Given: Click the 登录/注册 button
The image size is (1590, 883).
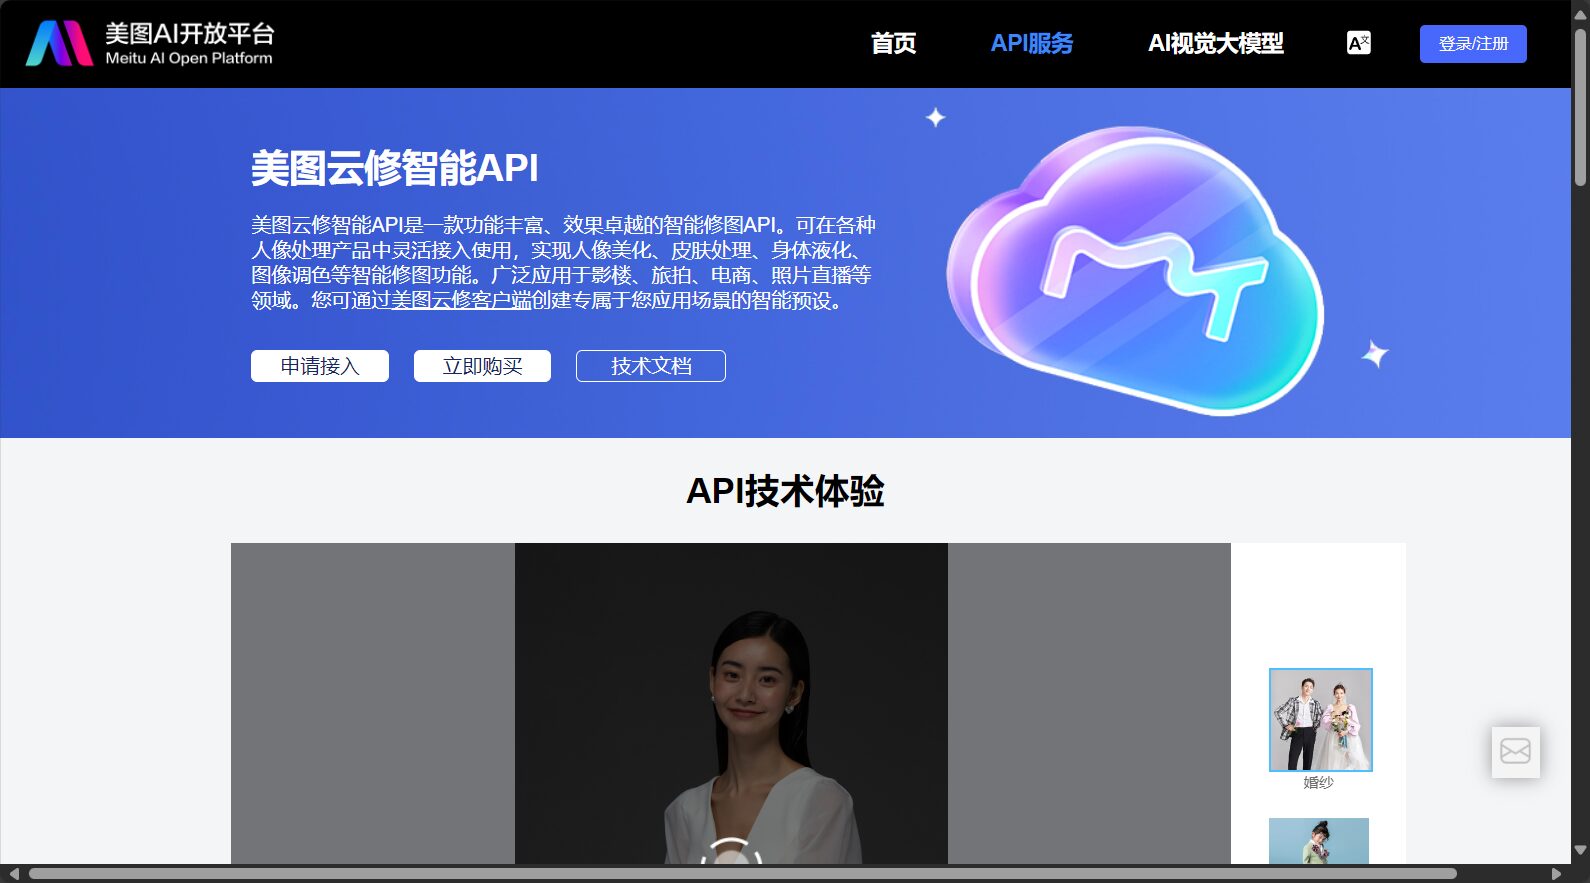Looking at the screenshot, I should tap(1473, 44).
